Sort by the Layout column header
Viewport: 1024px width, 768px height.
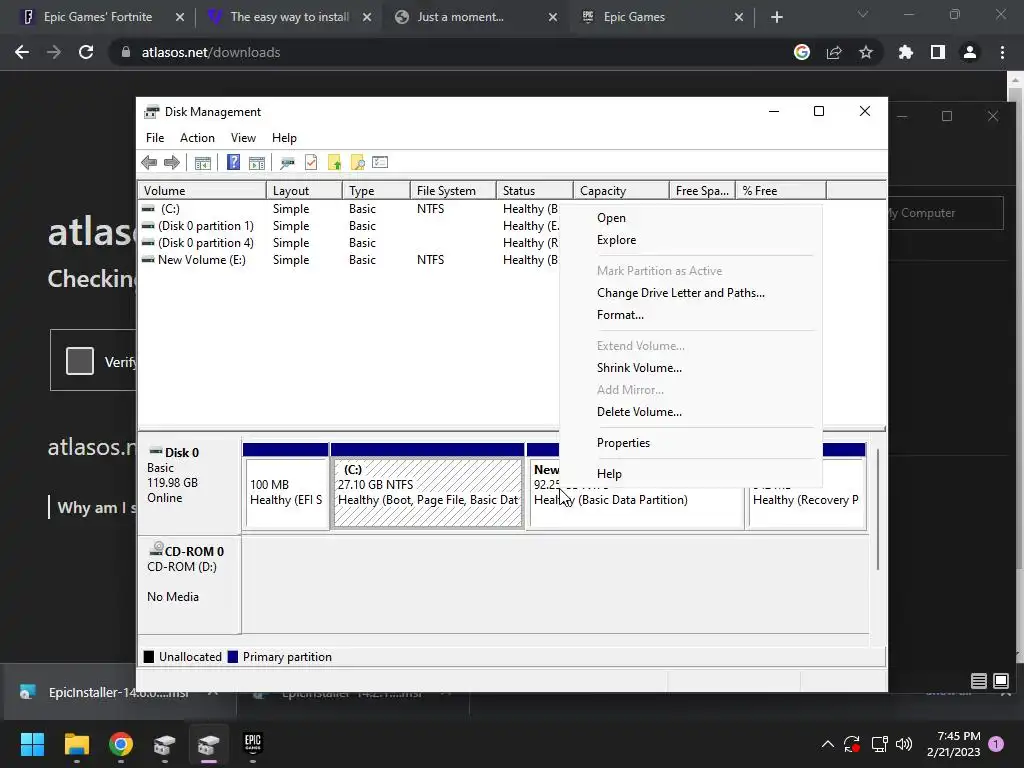click(x=304, y=191)
